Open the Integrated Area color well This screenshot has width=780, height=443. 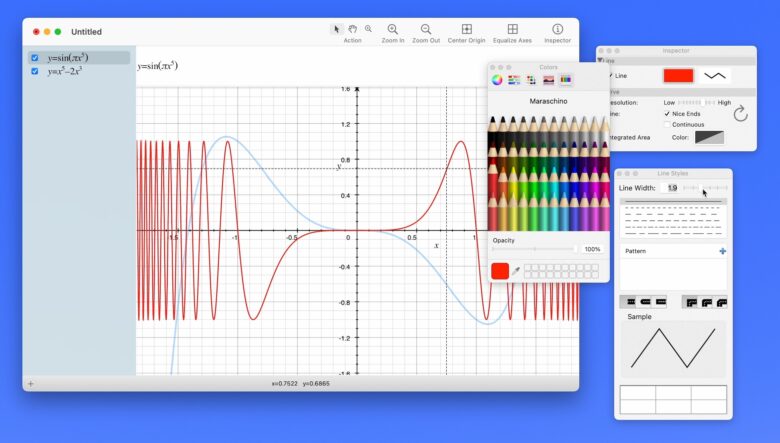point(709,137)
